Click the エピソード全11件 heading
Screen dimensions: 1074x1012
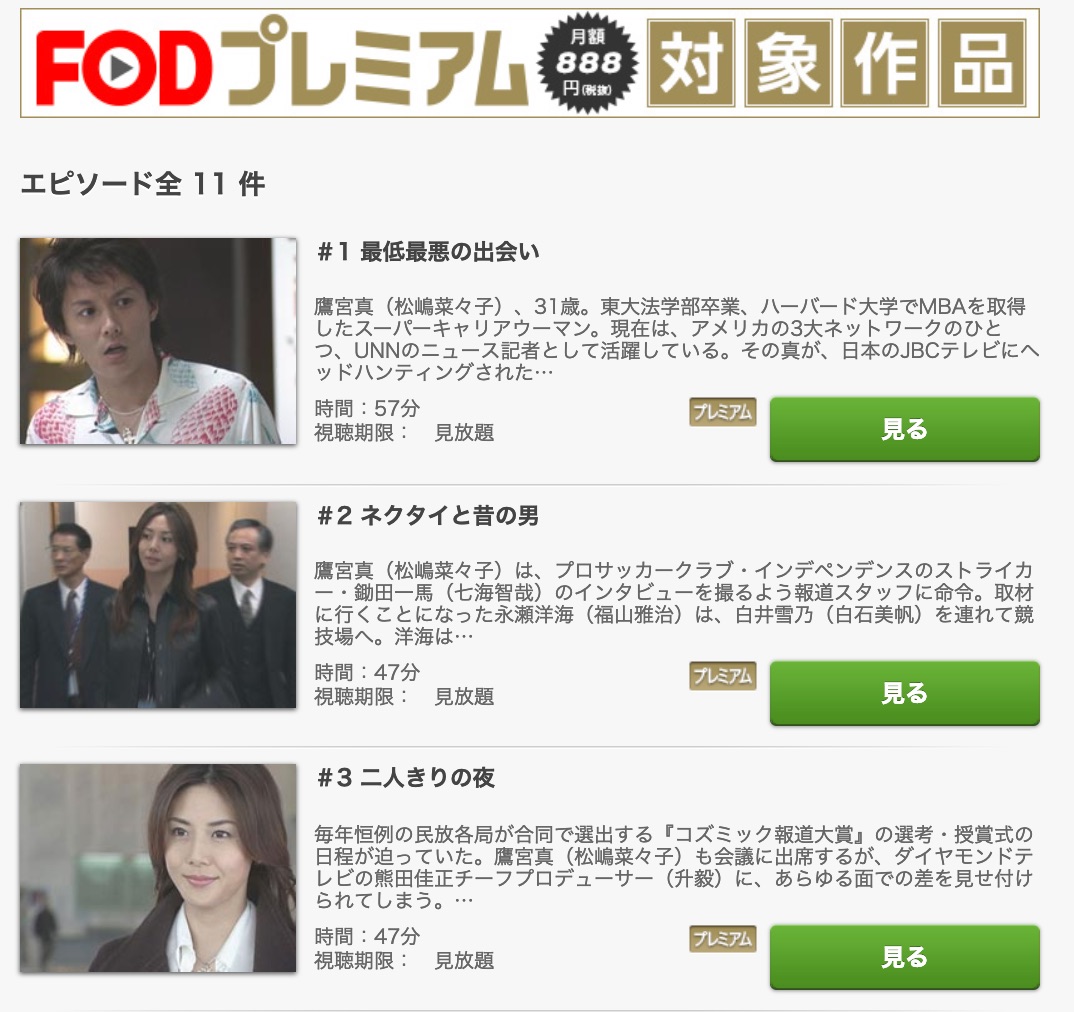coord(142,184)
